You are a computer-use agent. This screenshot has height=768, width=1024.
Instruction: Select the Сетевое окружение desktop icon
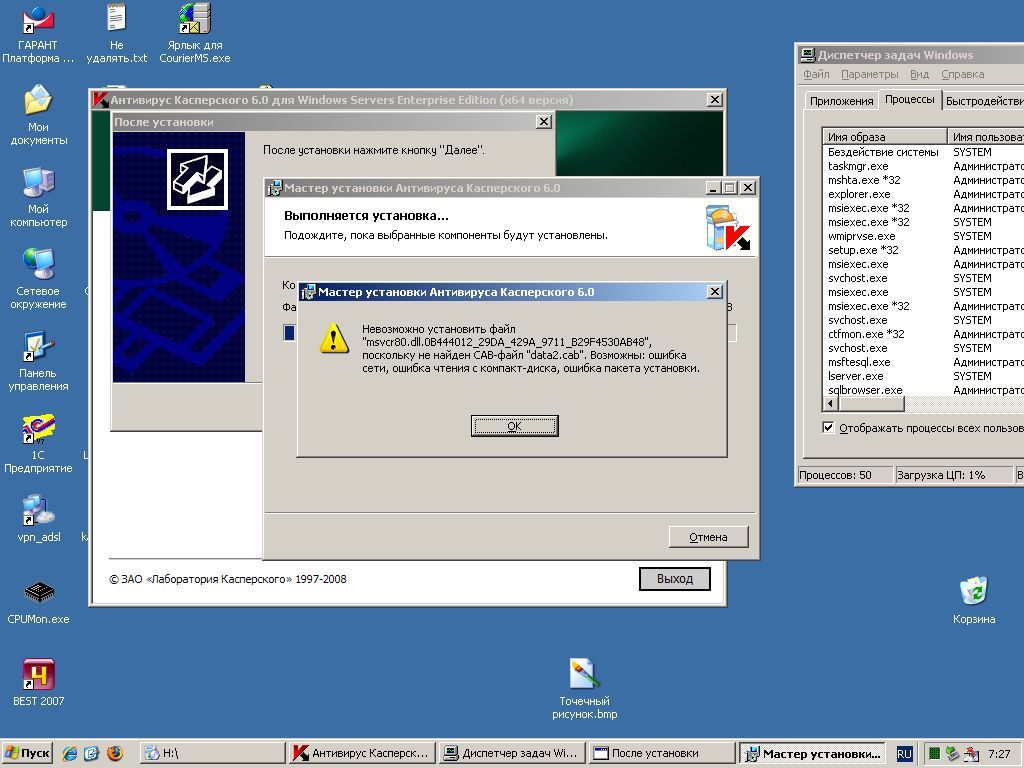point(39,279)
